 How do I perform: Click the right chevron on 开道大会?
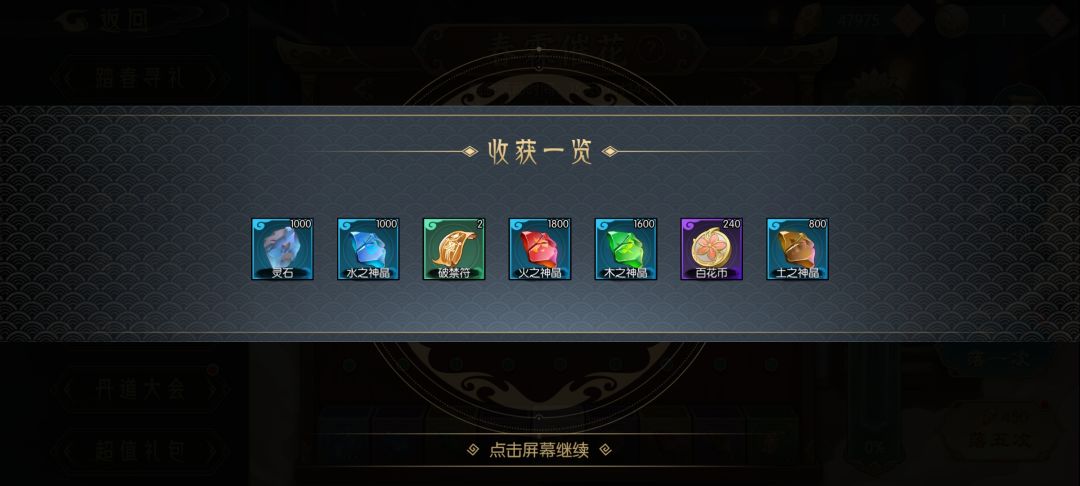[x=212, y=390]
